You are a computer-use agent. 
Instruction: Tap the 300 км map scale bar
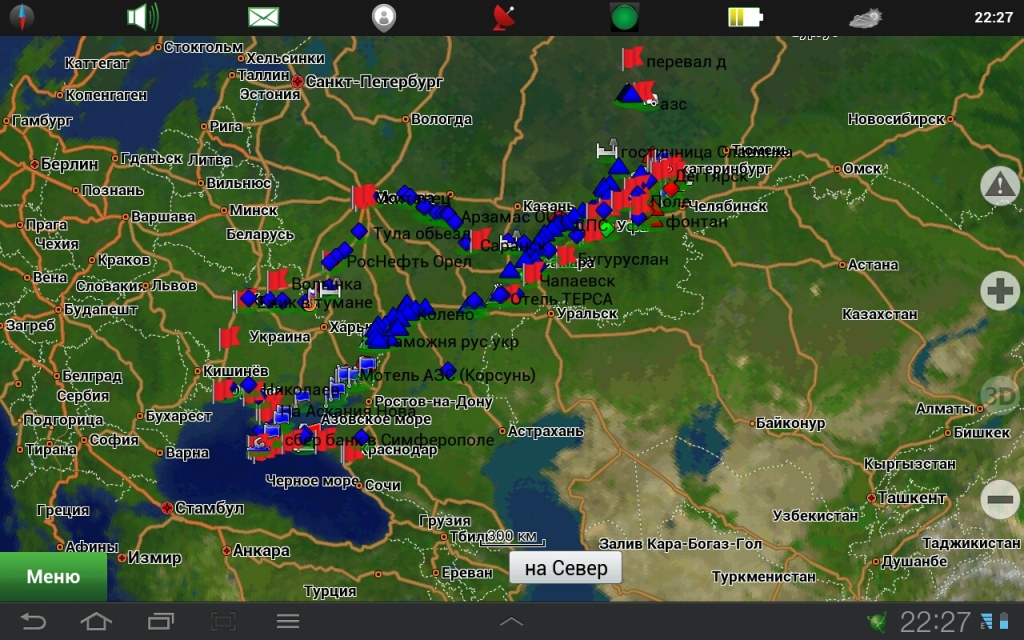pyautogui.click(x=514, y=538)
